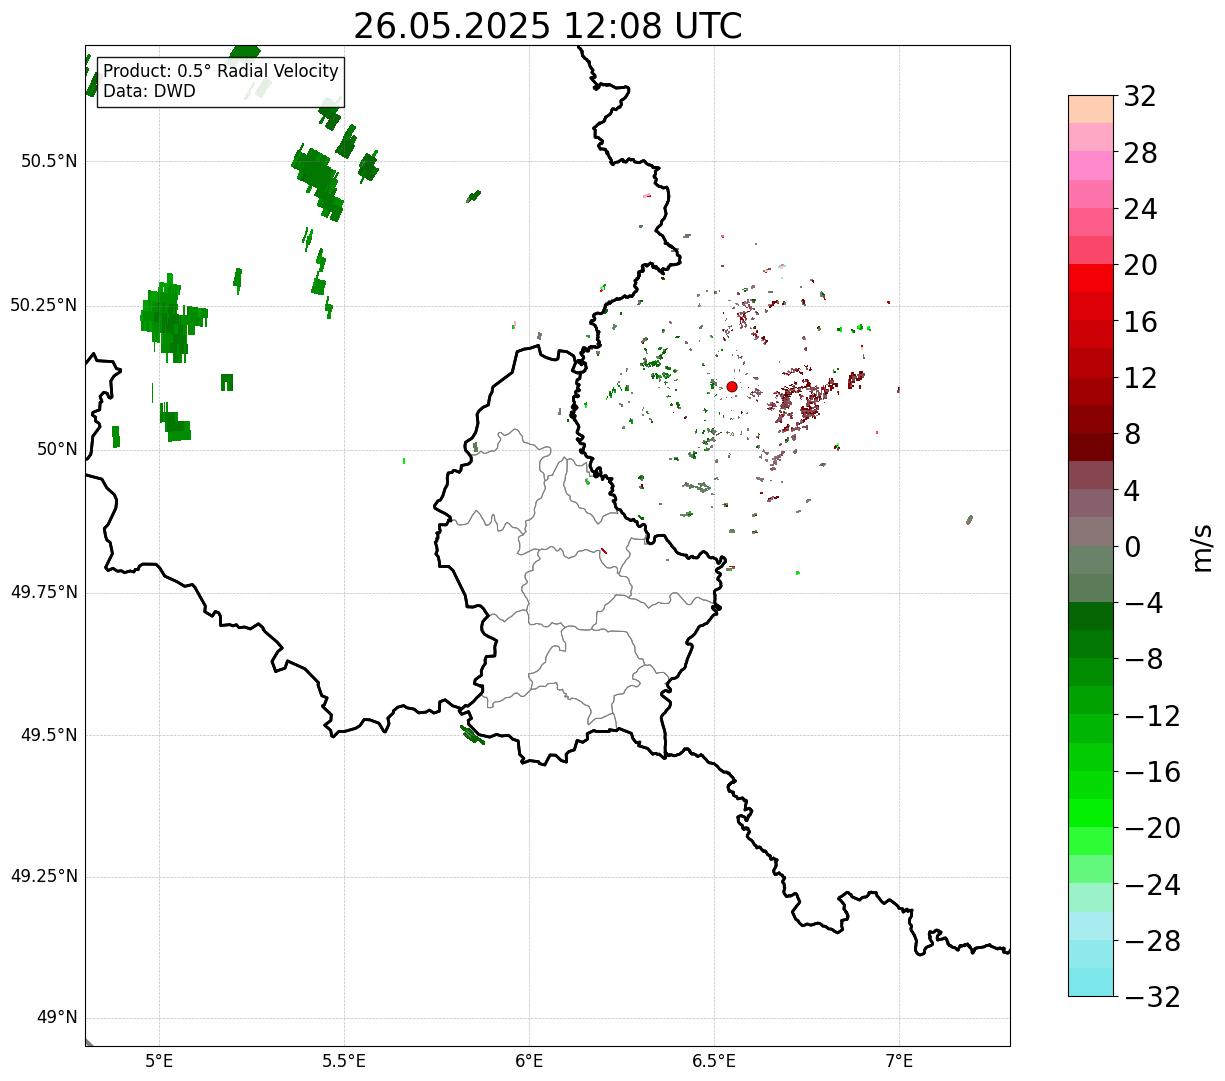Click the colorbar tick label 32
This screenshot has width=1225, height=1081.
point(1140,97)
